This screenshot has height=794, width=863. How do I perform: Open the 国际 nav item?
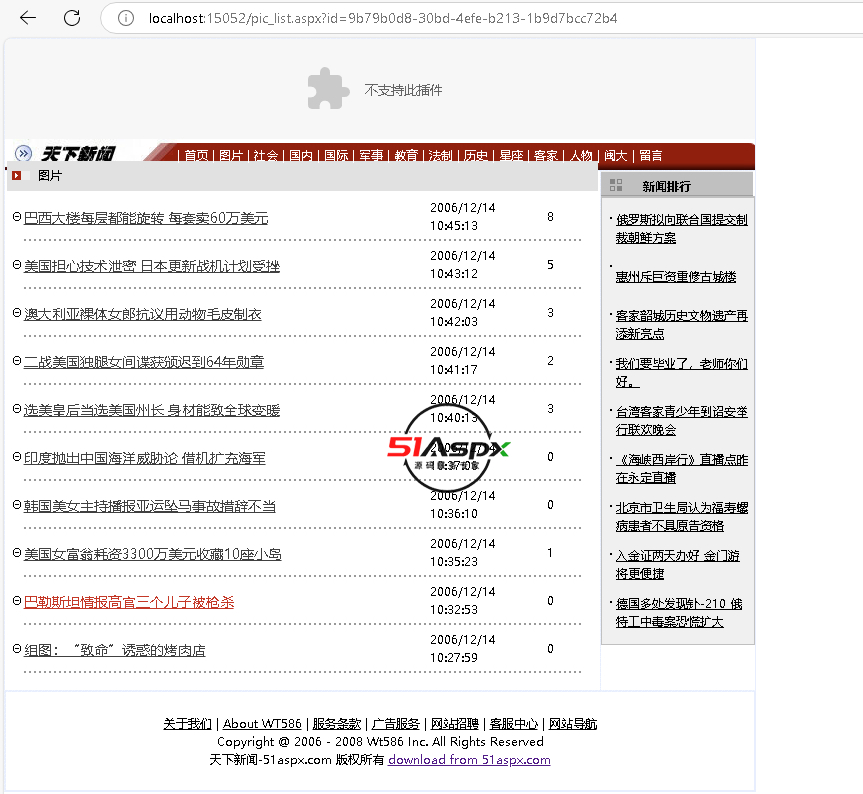point(336,156)
